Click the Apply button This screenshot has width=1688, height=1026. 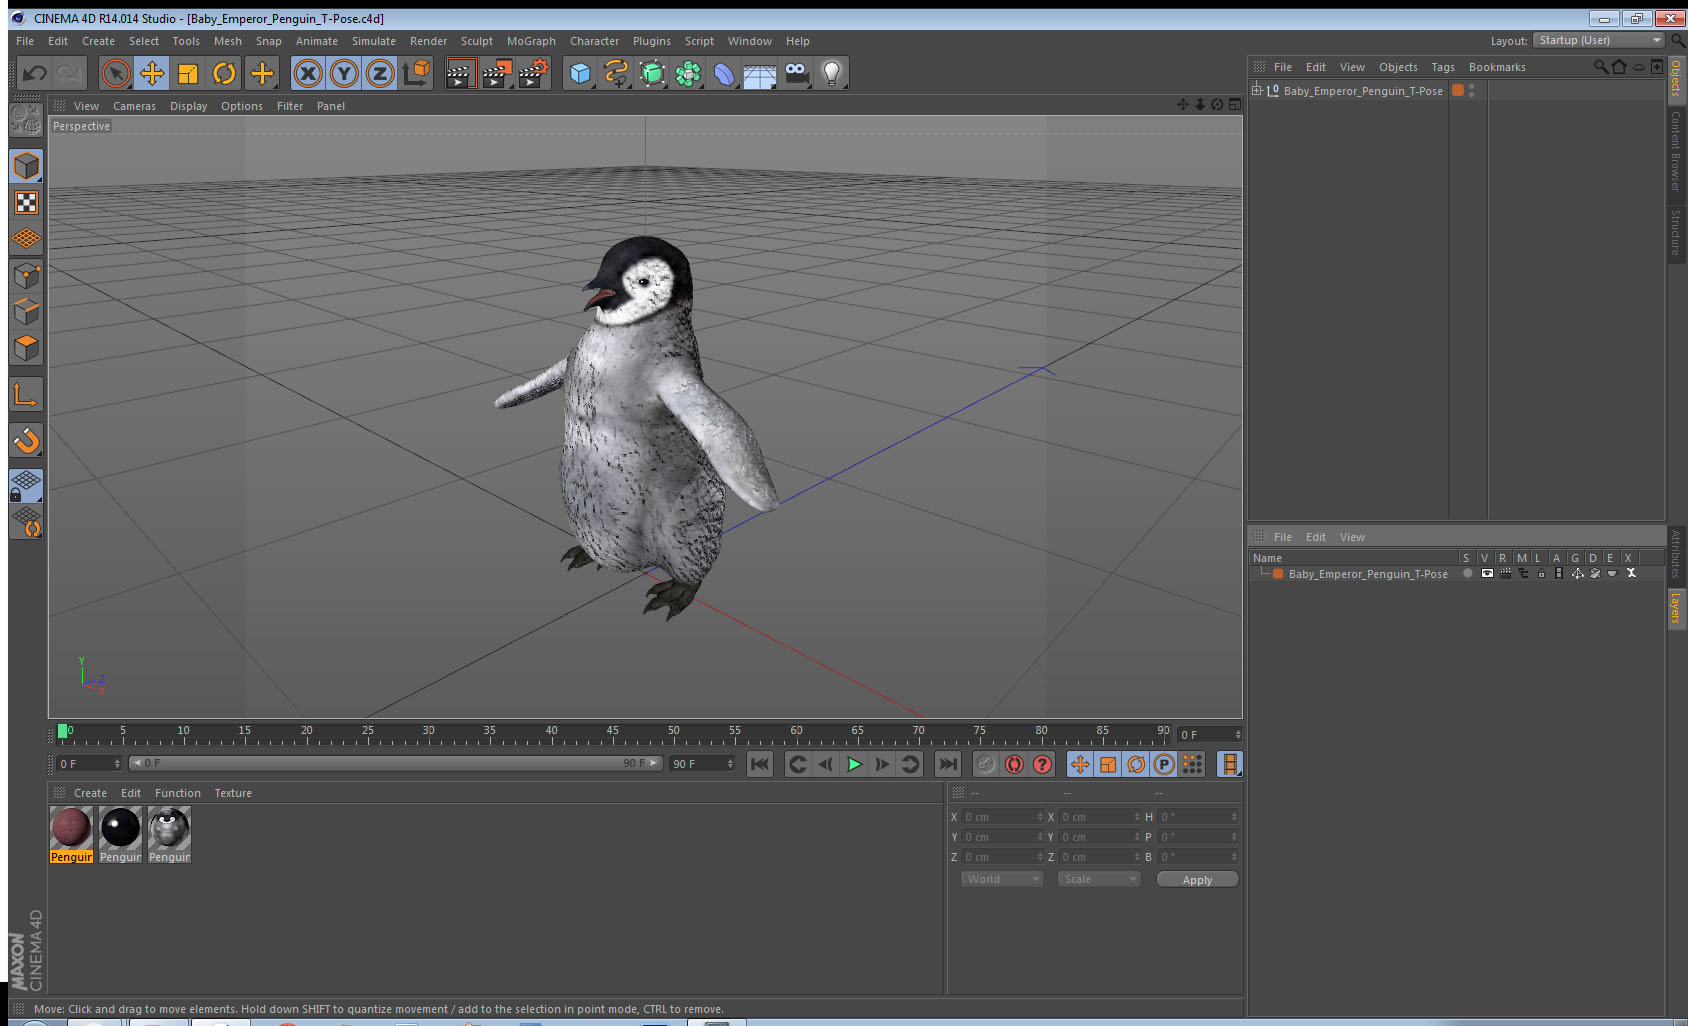1197,880
